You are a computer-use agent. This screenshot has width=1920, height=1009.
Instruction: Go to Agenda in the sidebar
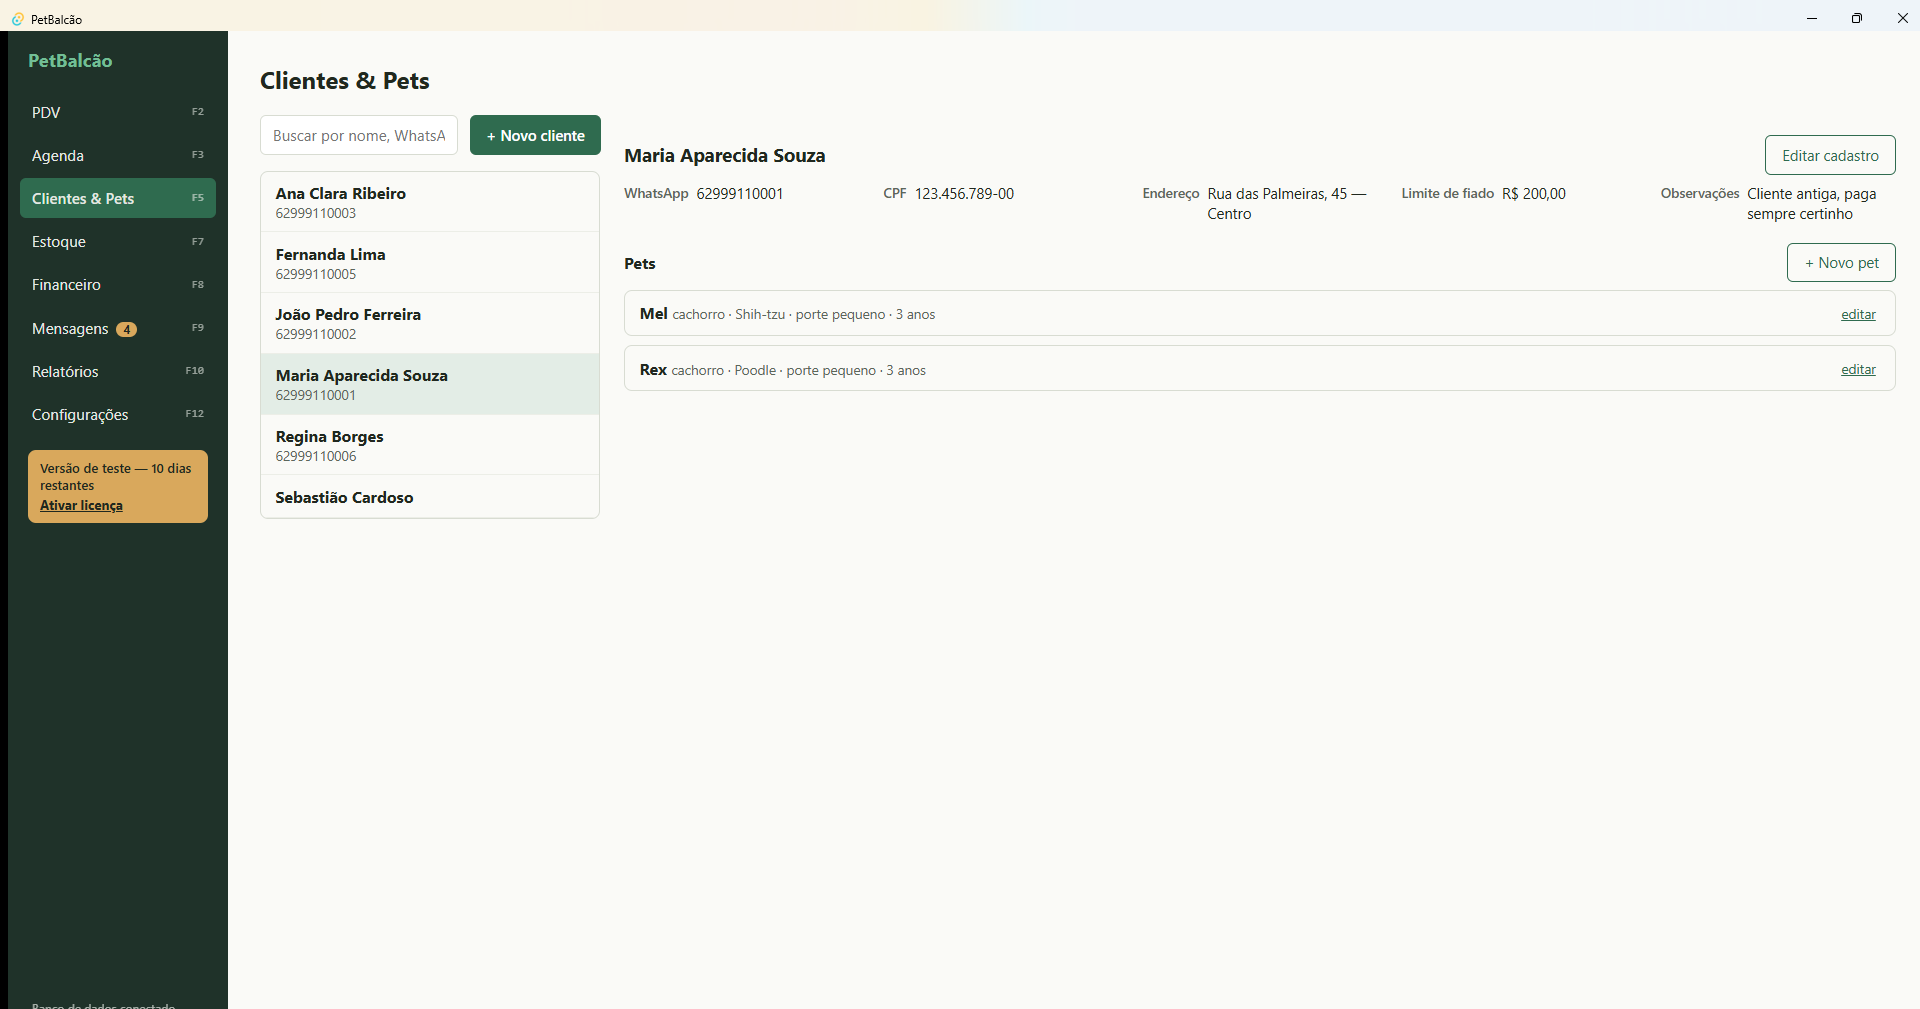118,155
